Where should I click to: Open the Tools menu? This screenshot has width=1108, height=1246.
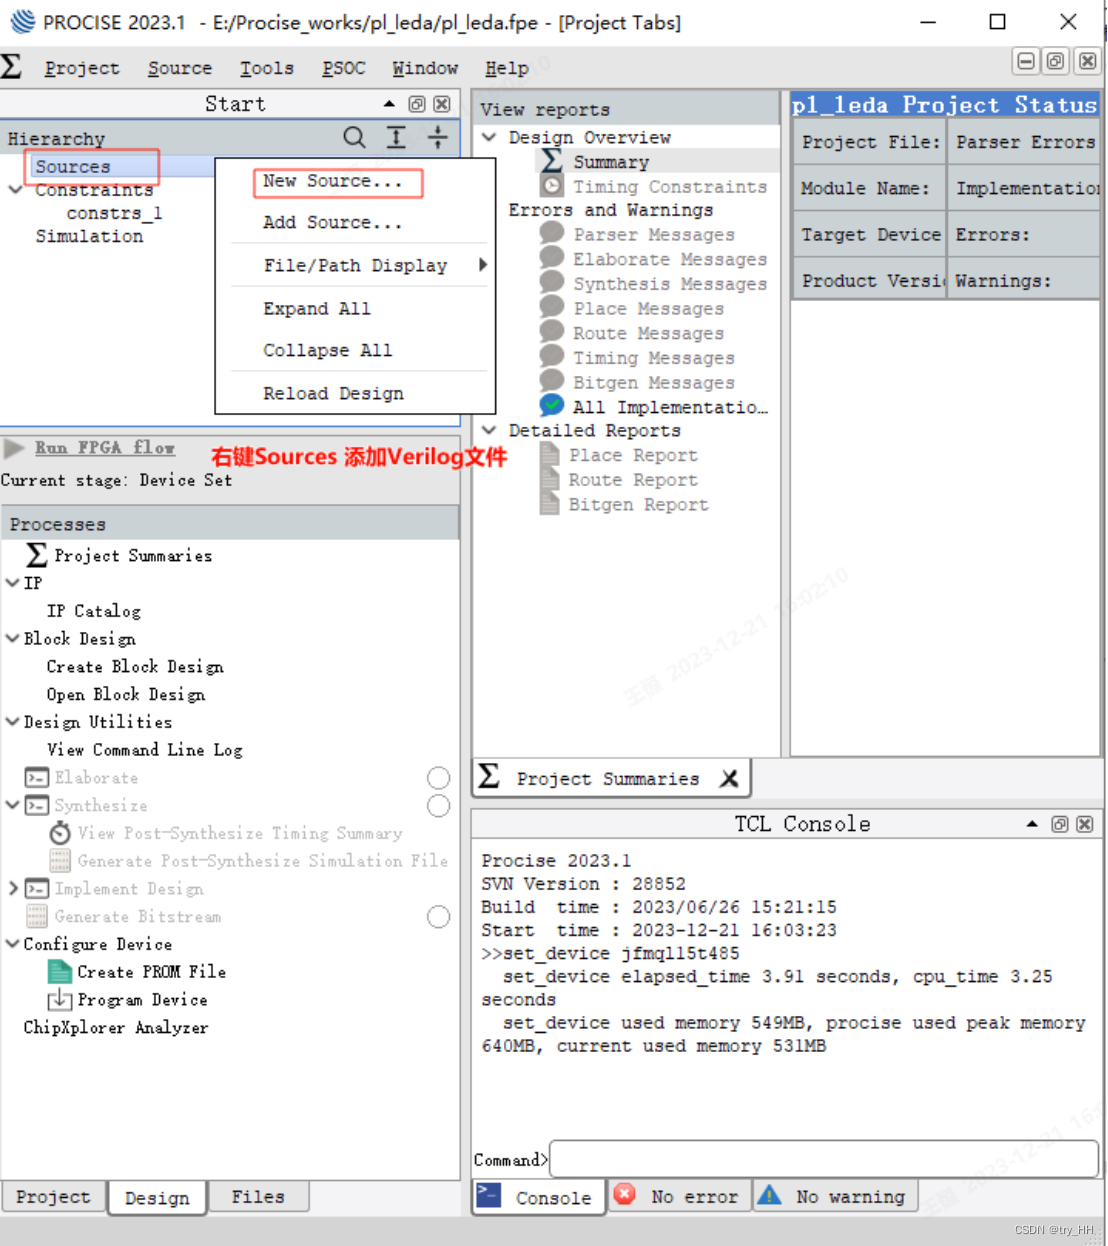267,68
